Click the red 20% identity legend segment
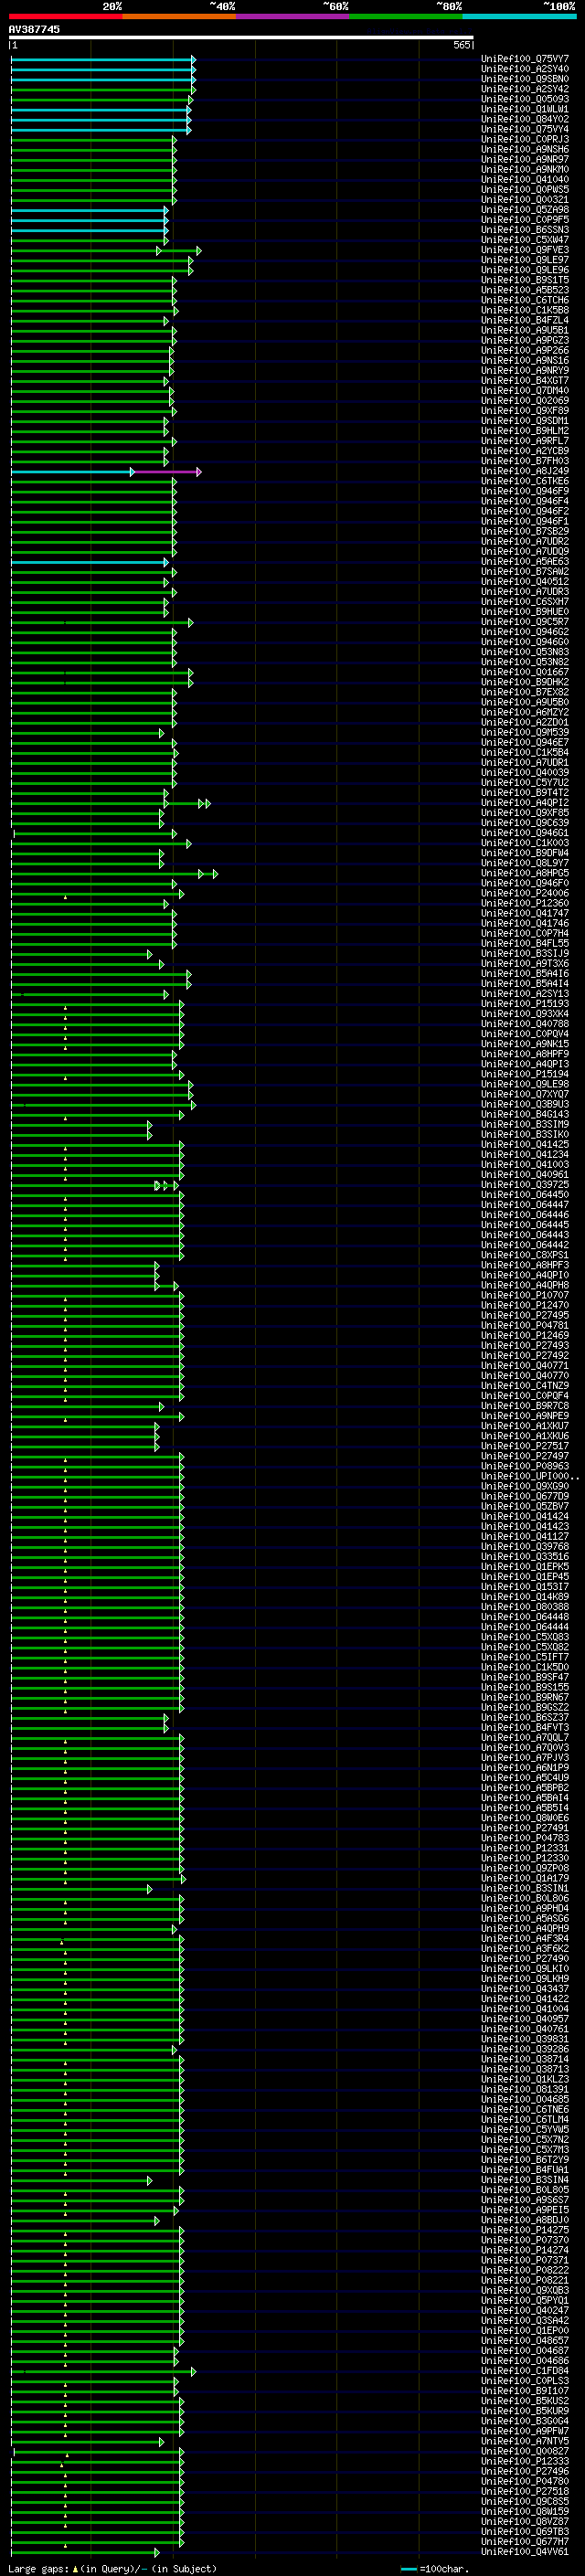This screenshot has width=585, height=2576. coord(66,16)
